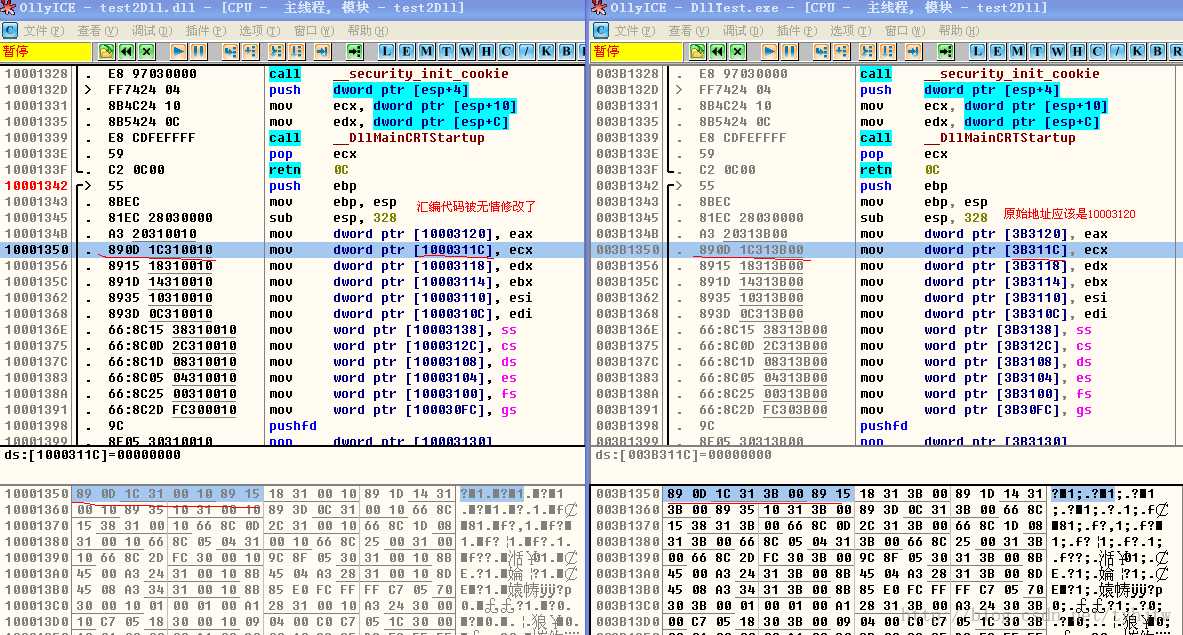Click Go to address icon in test2Dll.dll window
Viewport: 1183px width, 635px height.
(x=355, y=51)
